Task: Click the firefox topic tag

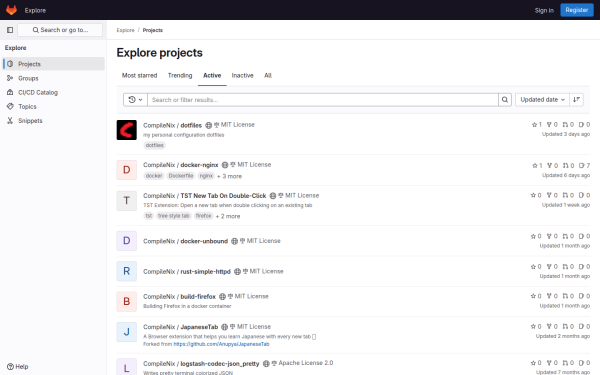Action: [204, 216]
